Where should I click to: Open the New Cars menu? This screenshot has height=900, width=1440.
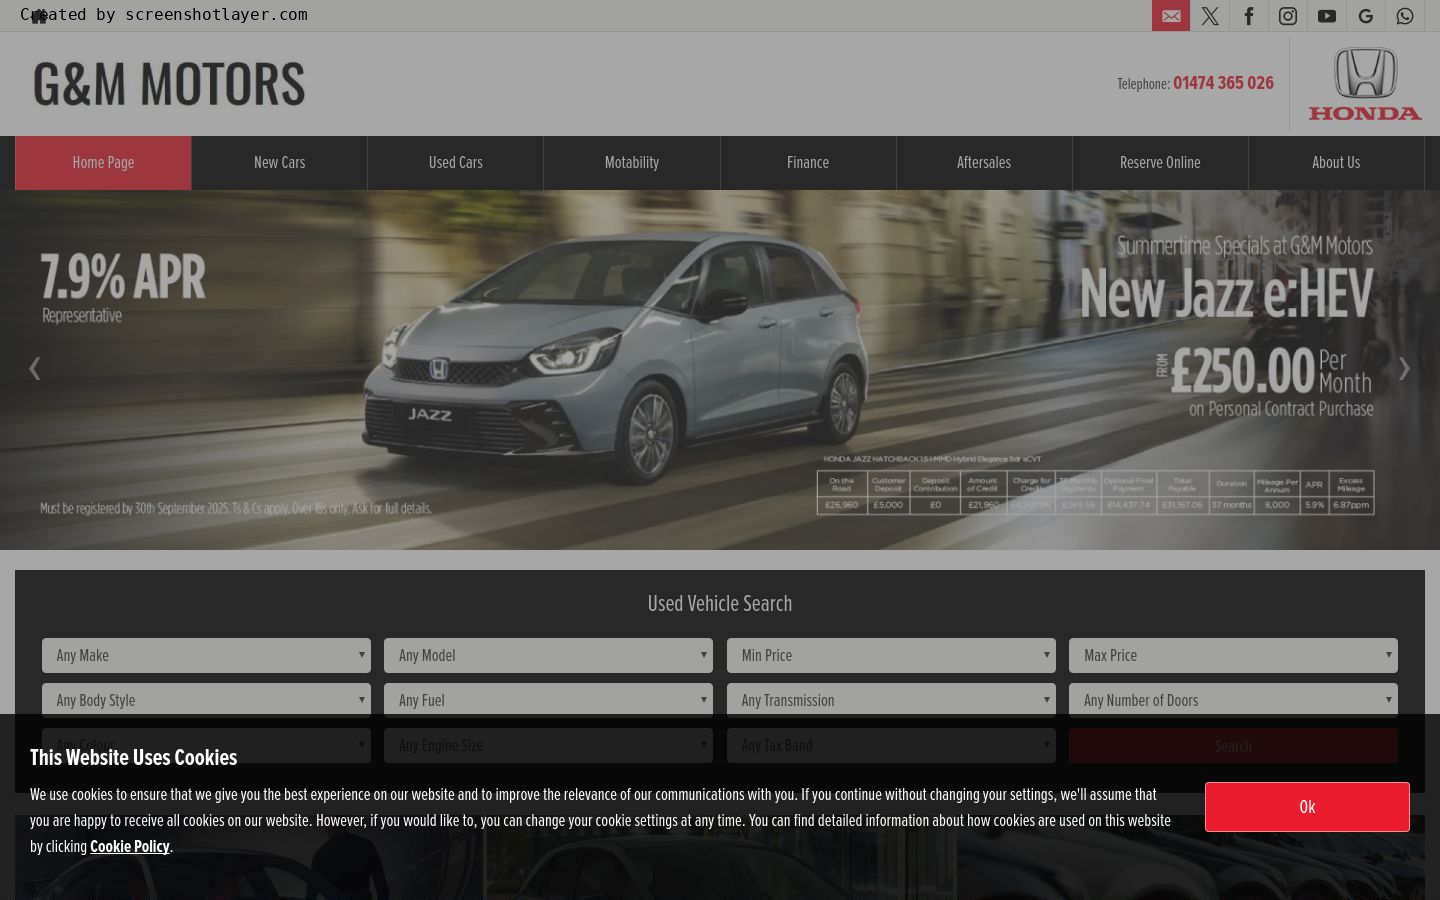[280, 163]
